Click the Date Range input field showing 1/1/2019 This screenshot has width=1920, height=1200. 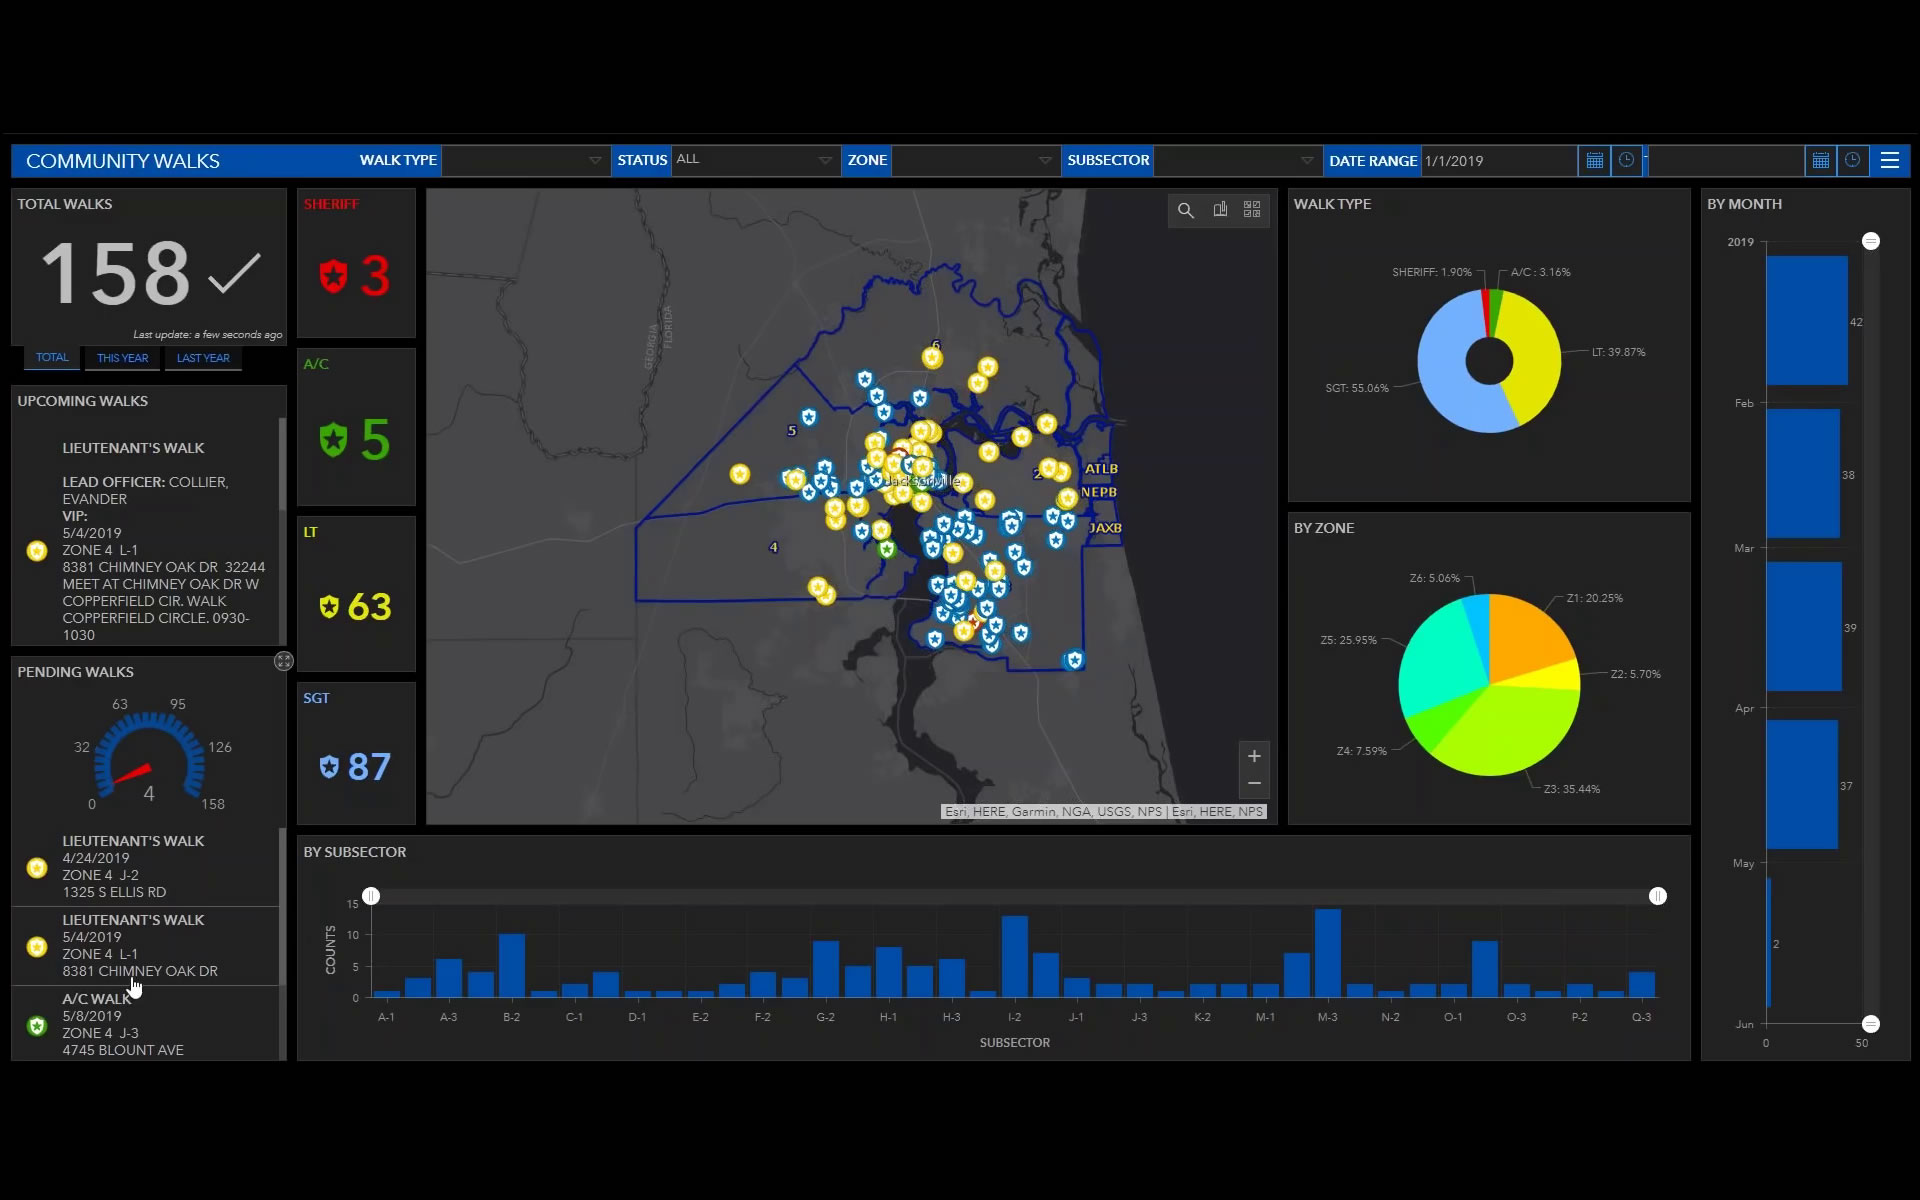coord(1498,160)
